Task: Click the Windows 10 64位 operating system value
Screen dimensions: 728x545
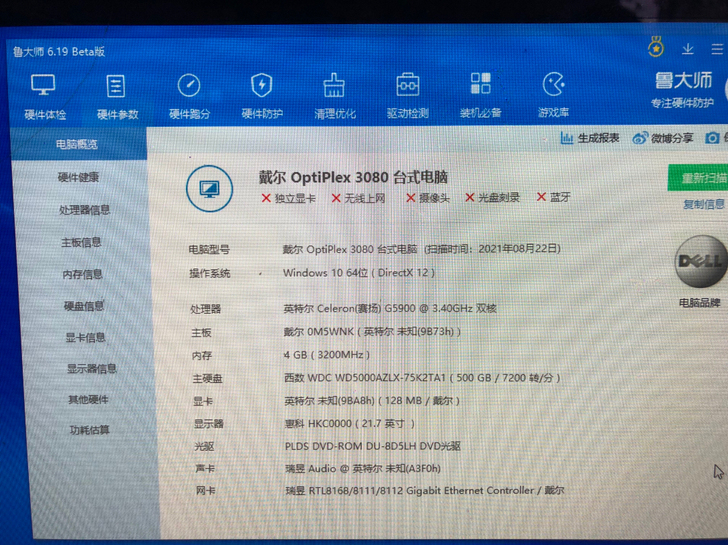Action: [359, 272]
